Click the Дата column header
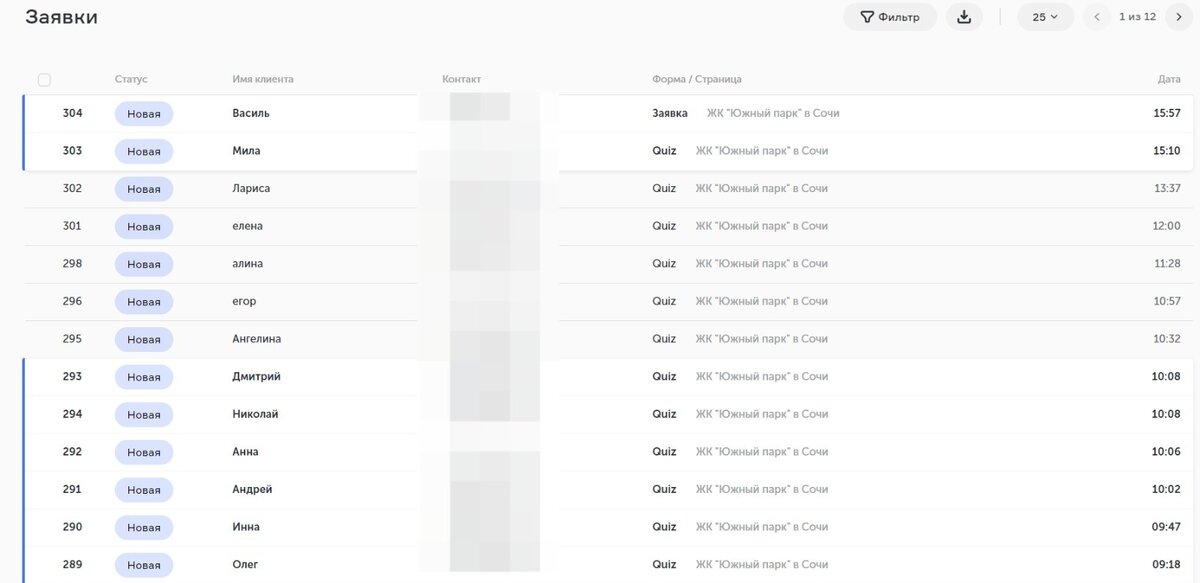The width and height of the screenshot is (1200, 583). (x=1169, y=79)
